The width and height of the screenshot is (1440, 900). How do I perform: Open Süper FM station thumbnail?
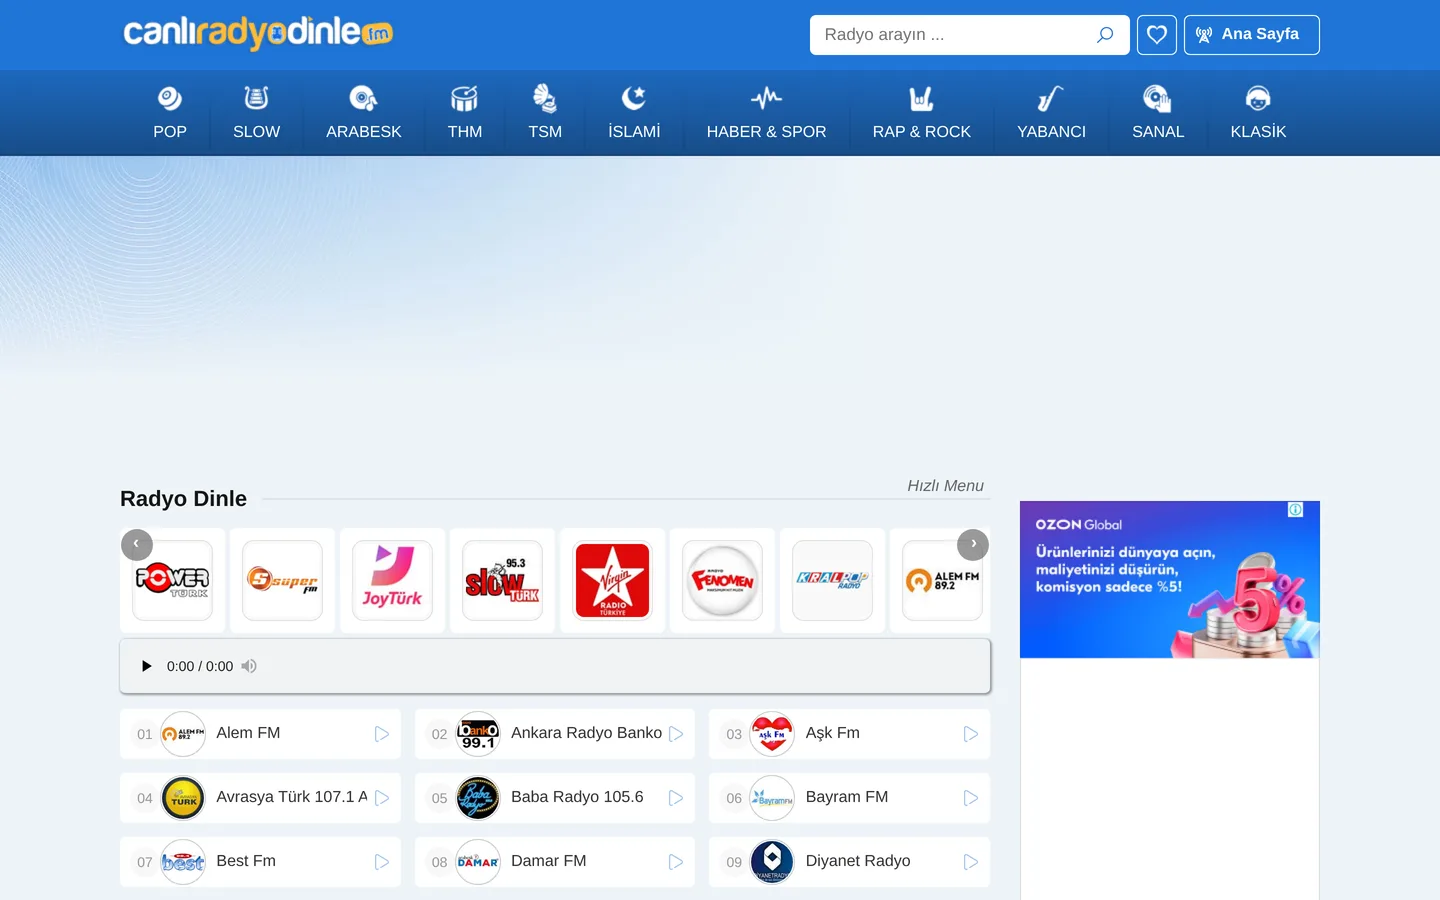click(282, 580)
